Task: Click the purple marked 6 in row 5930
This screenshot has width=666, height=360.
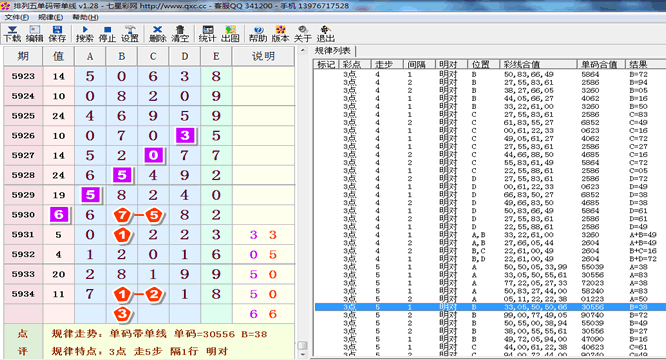Action: [59, 215]
